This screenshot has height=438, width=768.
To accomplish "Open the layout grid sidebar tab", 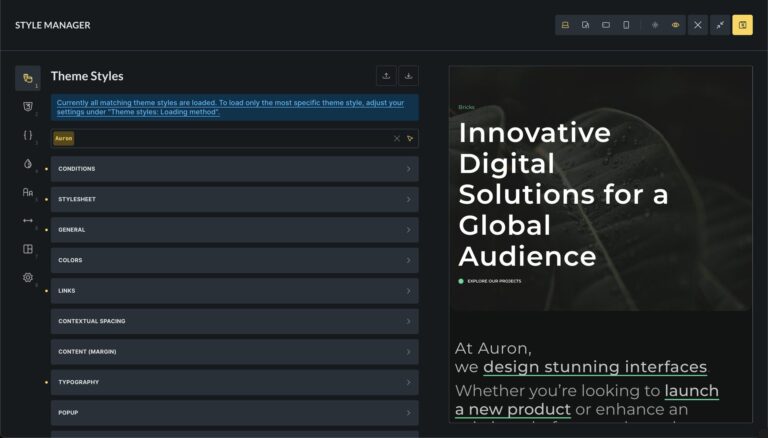I will (x=28, y=249).
